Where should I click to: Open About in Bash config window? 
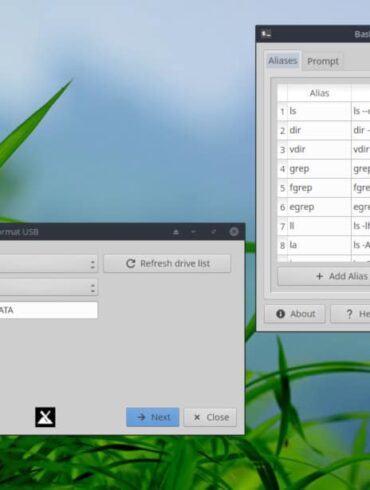click(x=295, y=314)
